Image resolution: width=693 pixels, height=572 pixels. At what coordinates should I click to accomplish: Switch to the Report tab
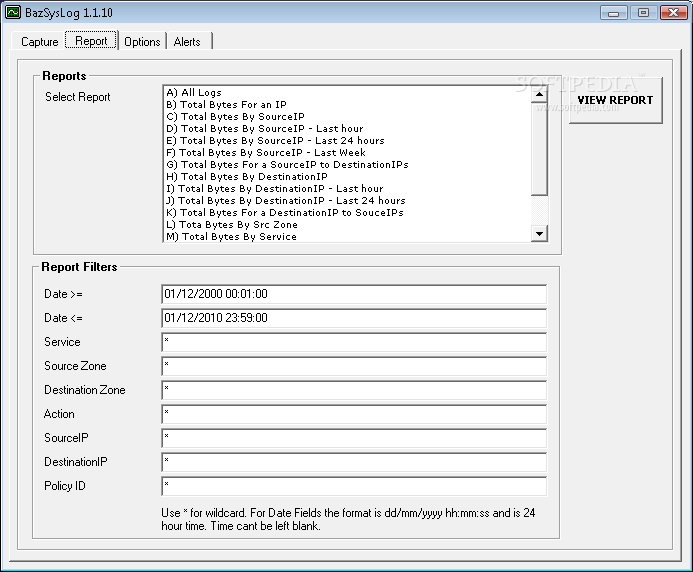91,41
